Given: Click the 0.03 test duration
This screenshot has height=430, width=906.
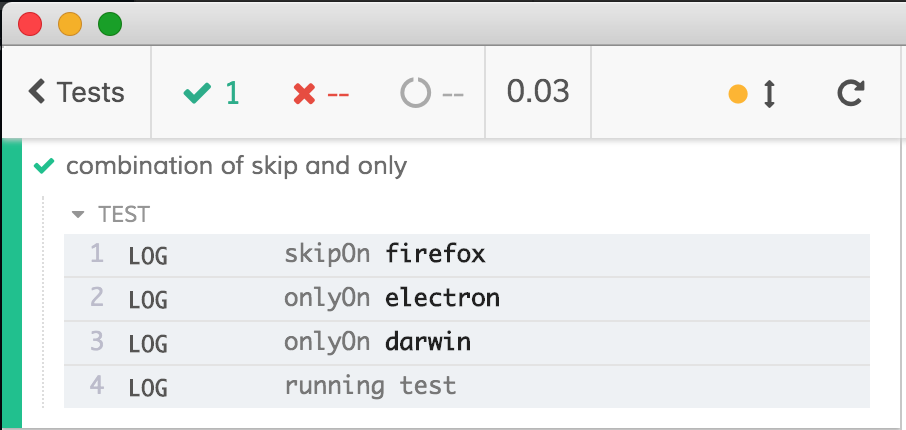Looking at the screenshot, I should click(x=538, y=92).
